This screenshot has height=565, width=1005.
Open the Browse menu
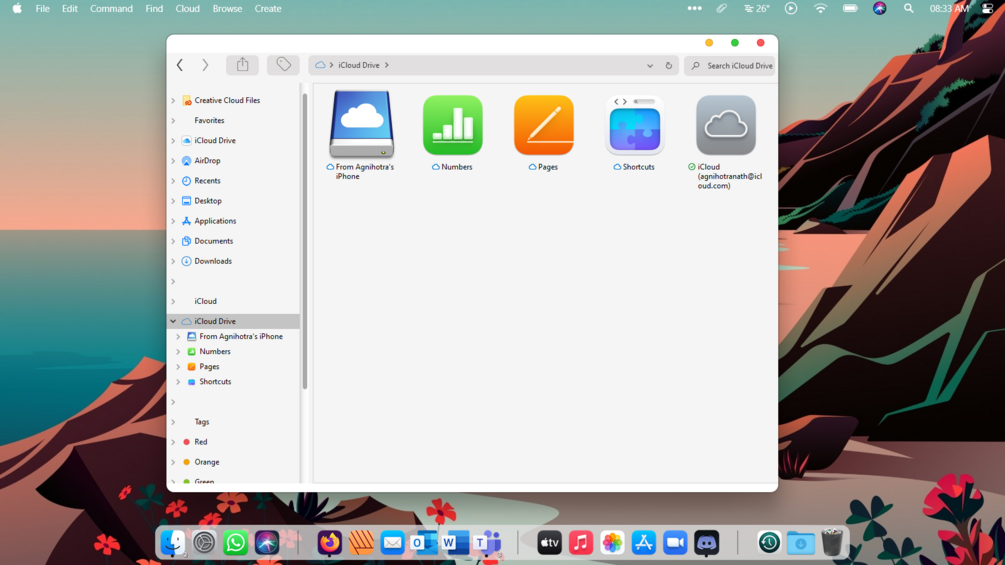[227, 9]
